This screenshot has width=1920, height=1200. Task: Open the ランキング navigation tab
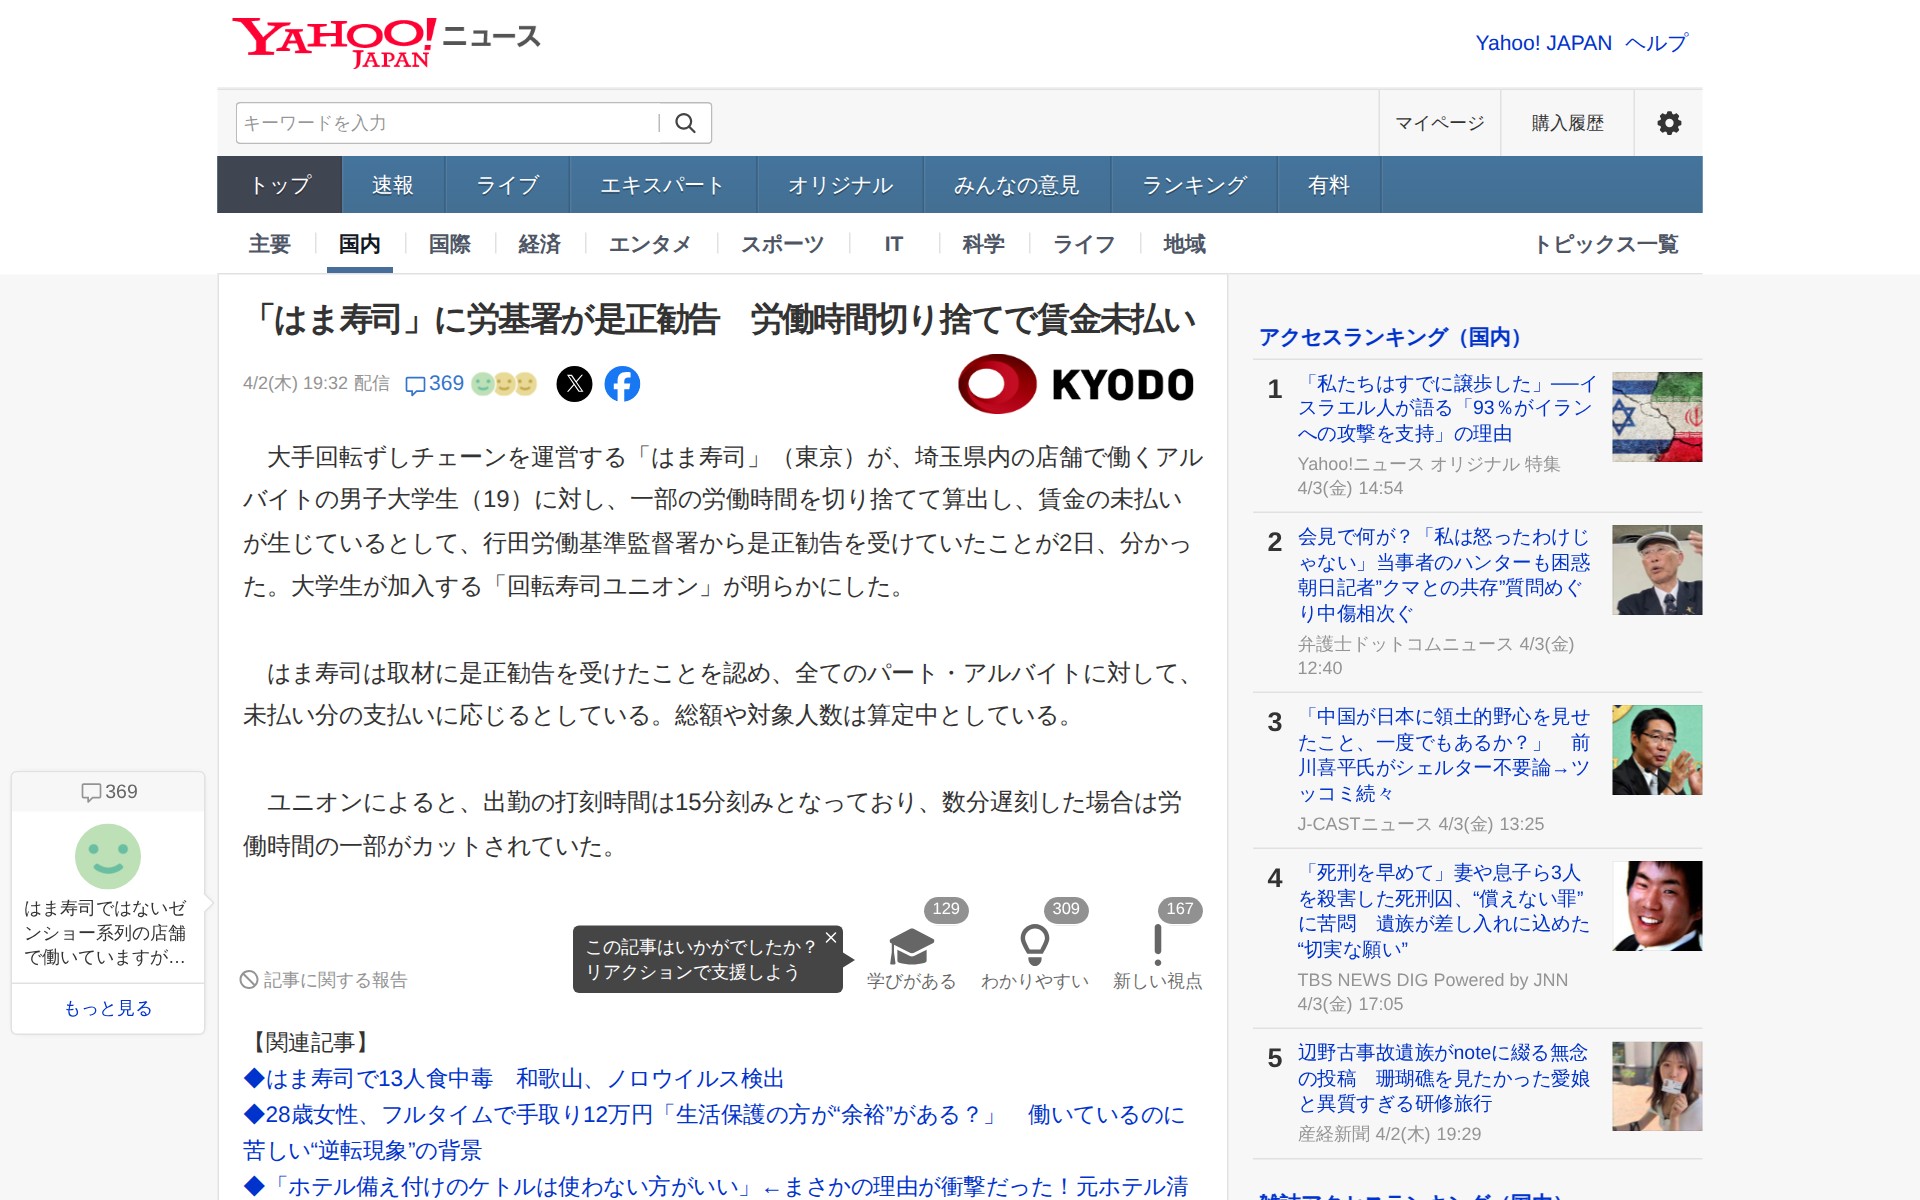point(1194,185)
